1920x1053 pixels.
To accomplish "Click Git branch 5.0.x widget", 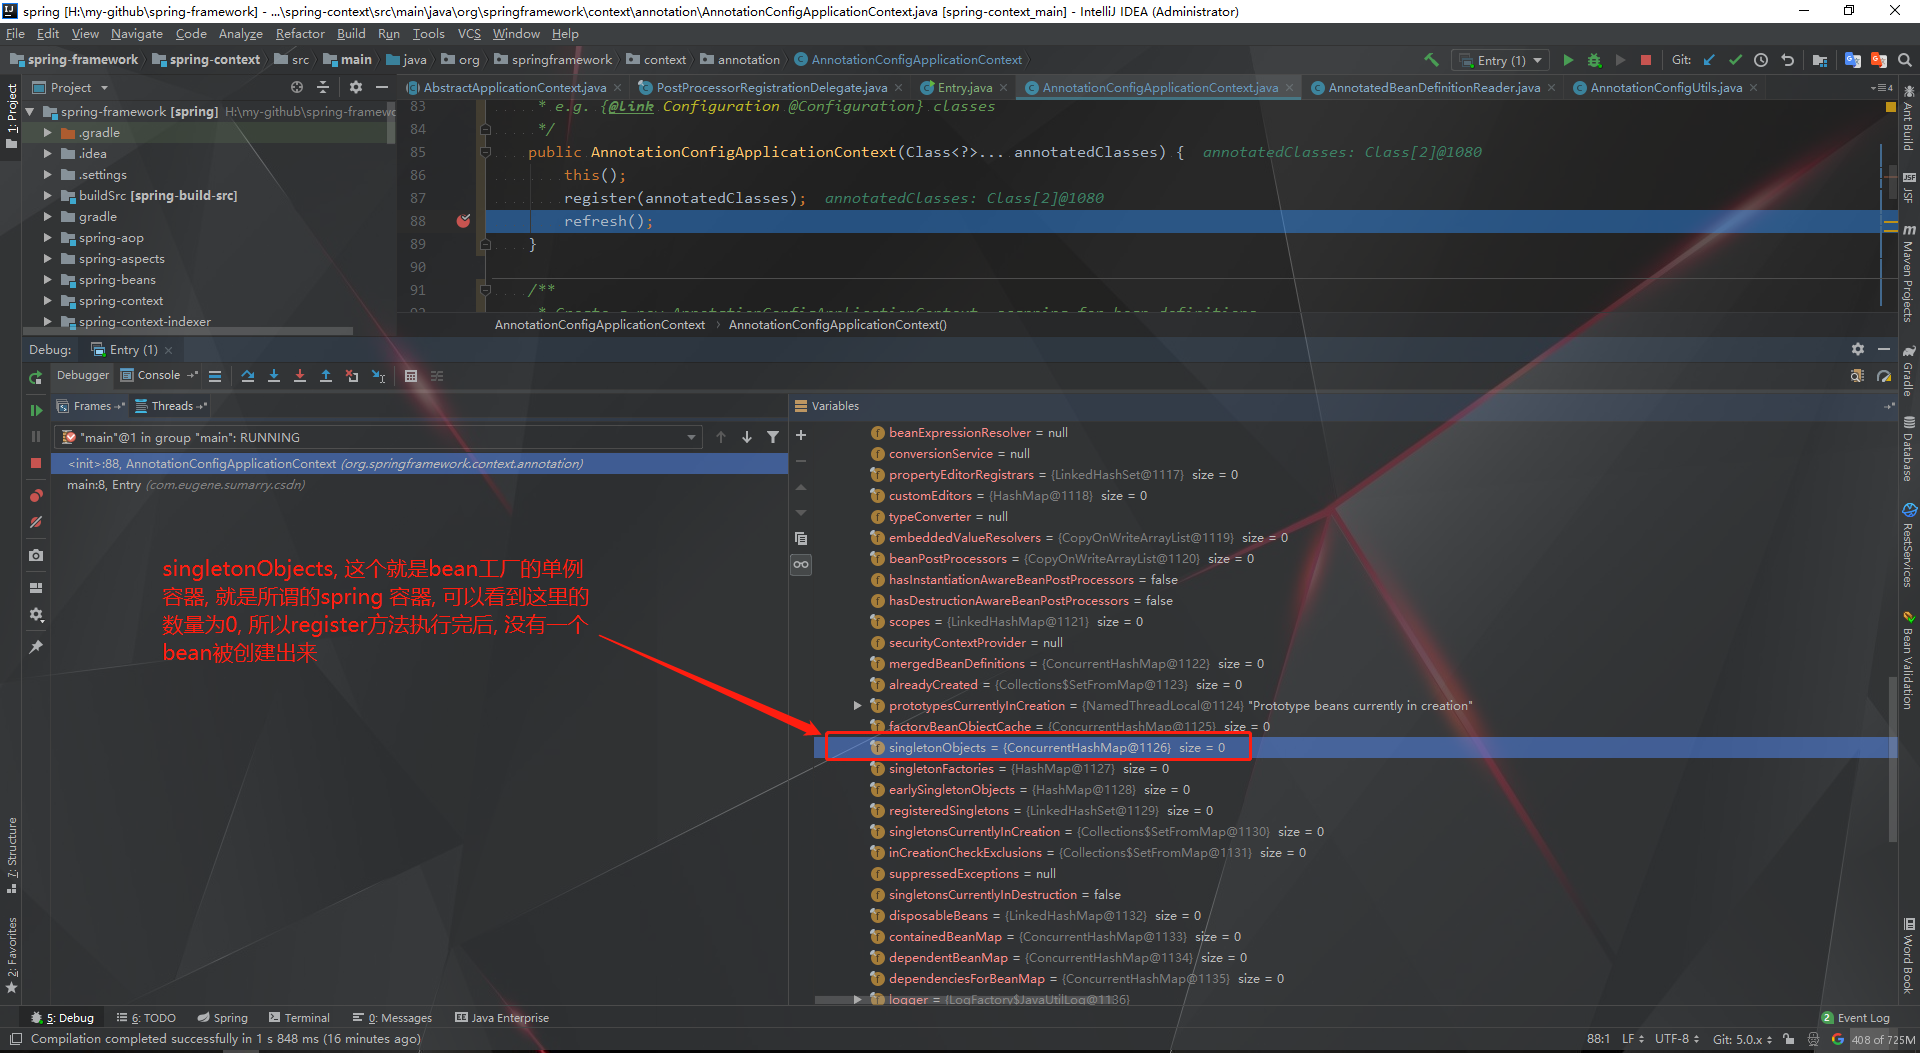I will click(1742, 1040).
